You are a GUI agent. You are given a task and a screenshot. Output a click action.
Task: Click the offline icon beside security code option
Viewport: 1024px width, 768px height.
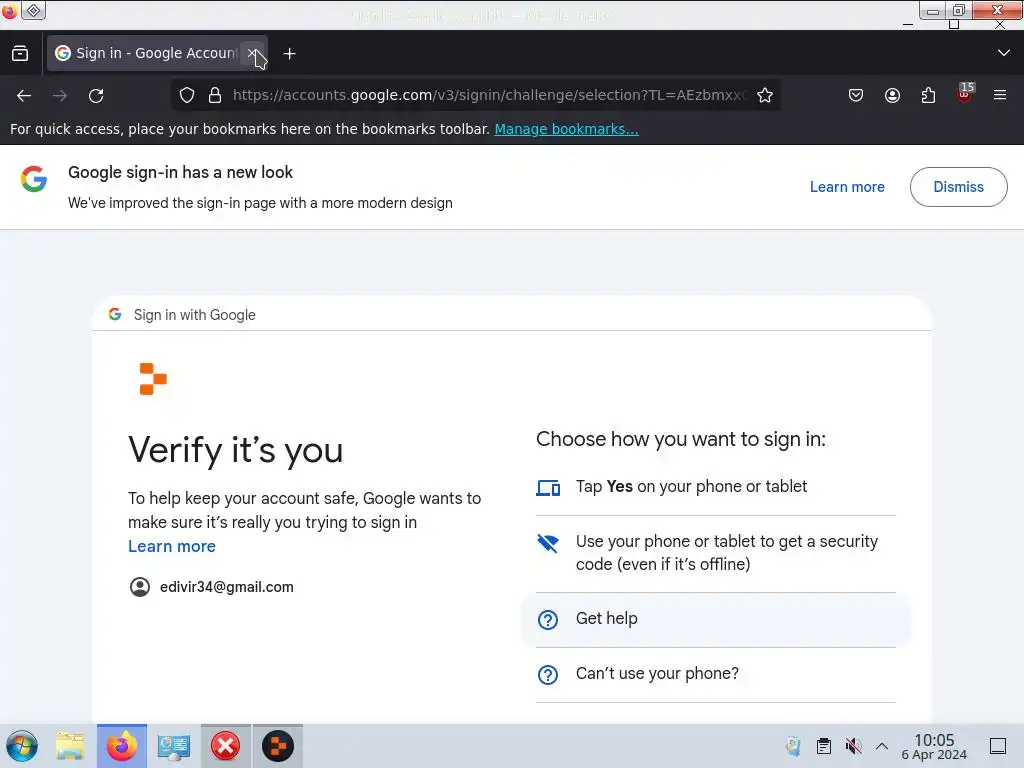tap(548, 543)
